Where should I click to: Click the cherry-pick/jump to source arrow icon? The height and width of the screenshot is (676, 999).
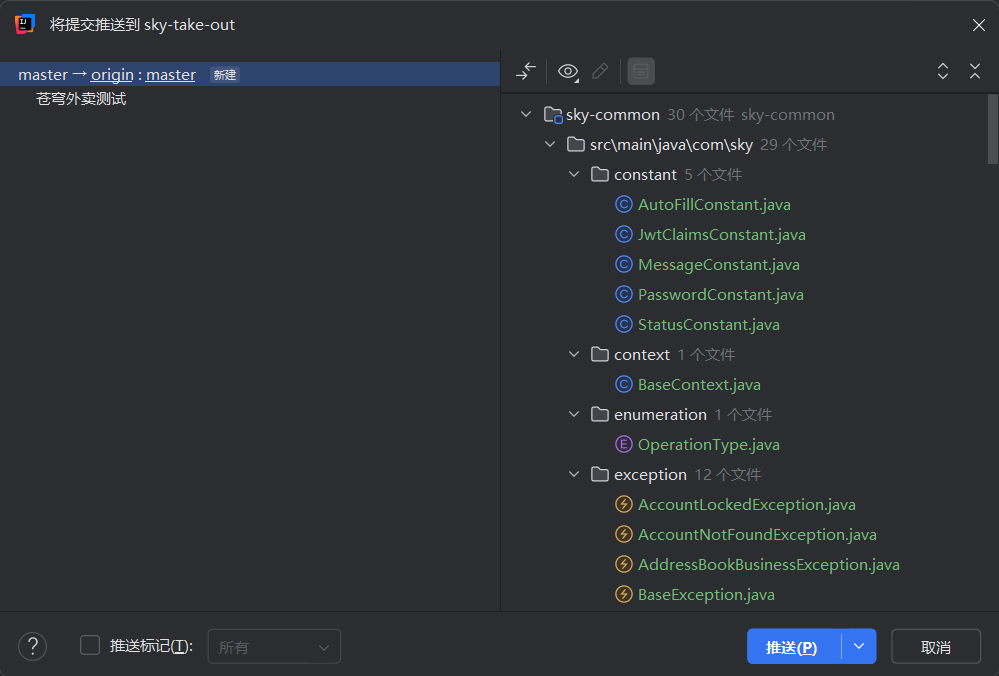click(x=526, y=71)
